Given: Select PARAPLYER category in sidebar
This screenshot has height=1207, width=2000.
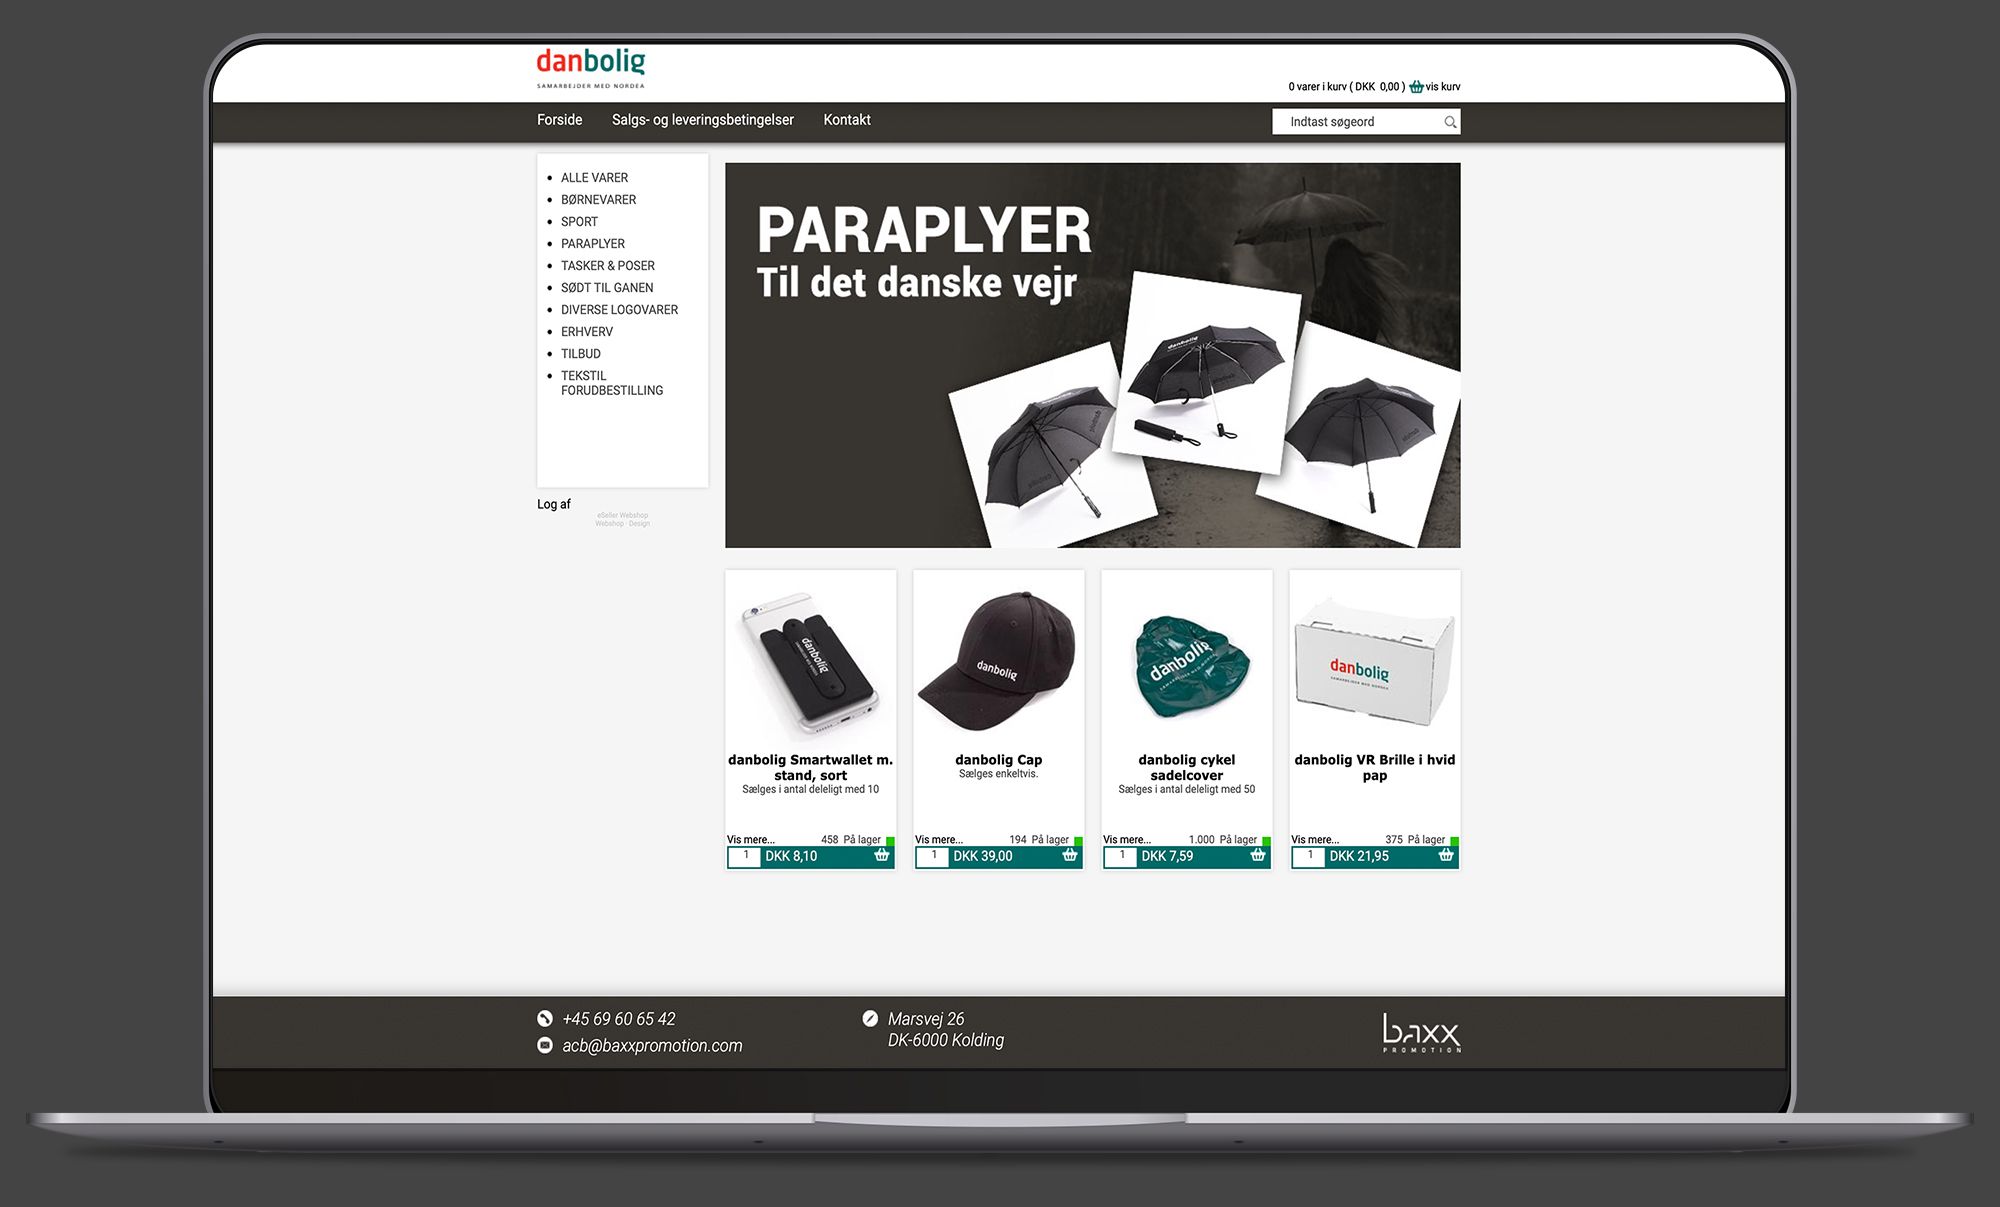Looking at the screenshot, I should (x=593, y=244).
